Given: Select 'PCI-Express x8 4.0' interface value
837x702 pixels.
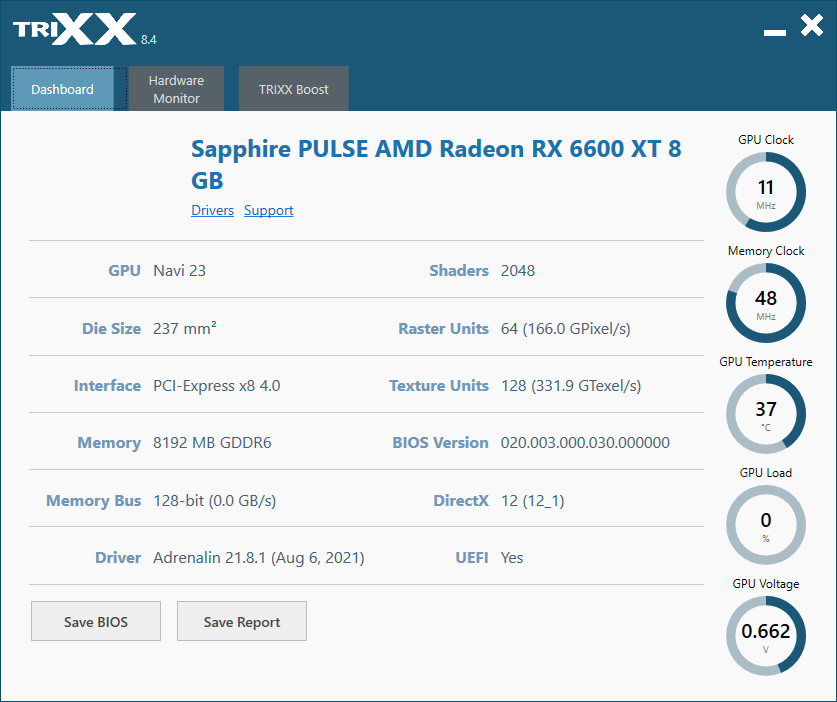Looking at the screenshot, I should [217, 385].
